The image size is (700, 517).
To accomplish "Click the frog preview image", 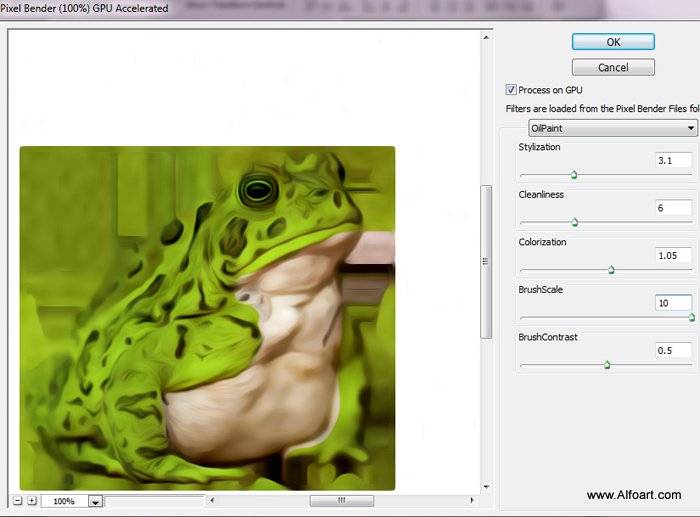I will [x=207, y=318].
